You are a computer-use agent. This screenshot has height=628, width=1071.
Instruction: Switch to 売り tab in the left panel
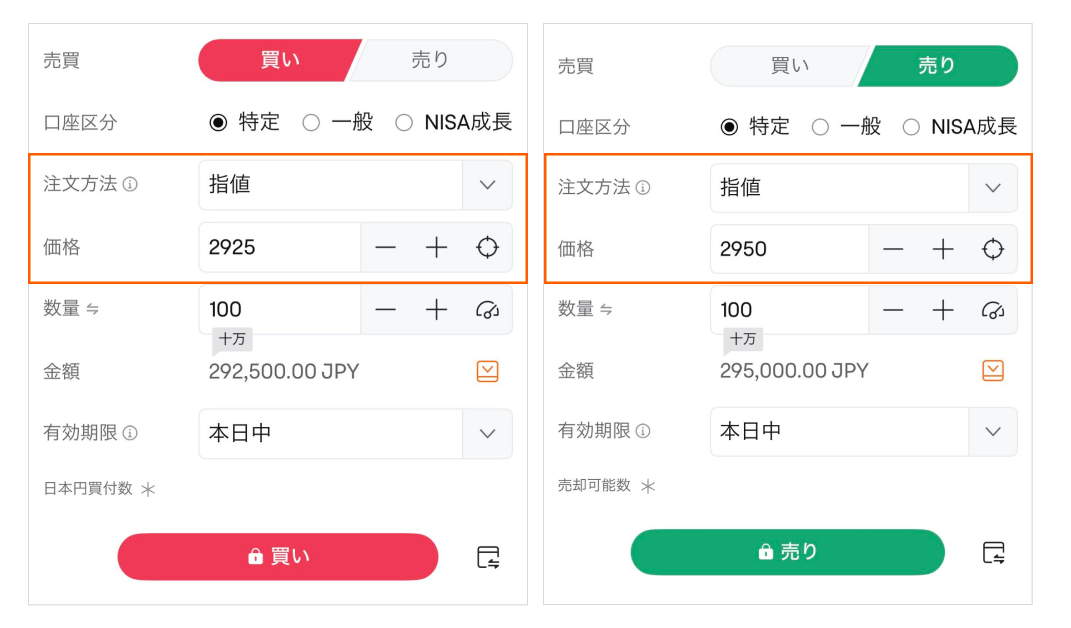(x=430, y=60)
